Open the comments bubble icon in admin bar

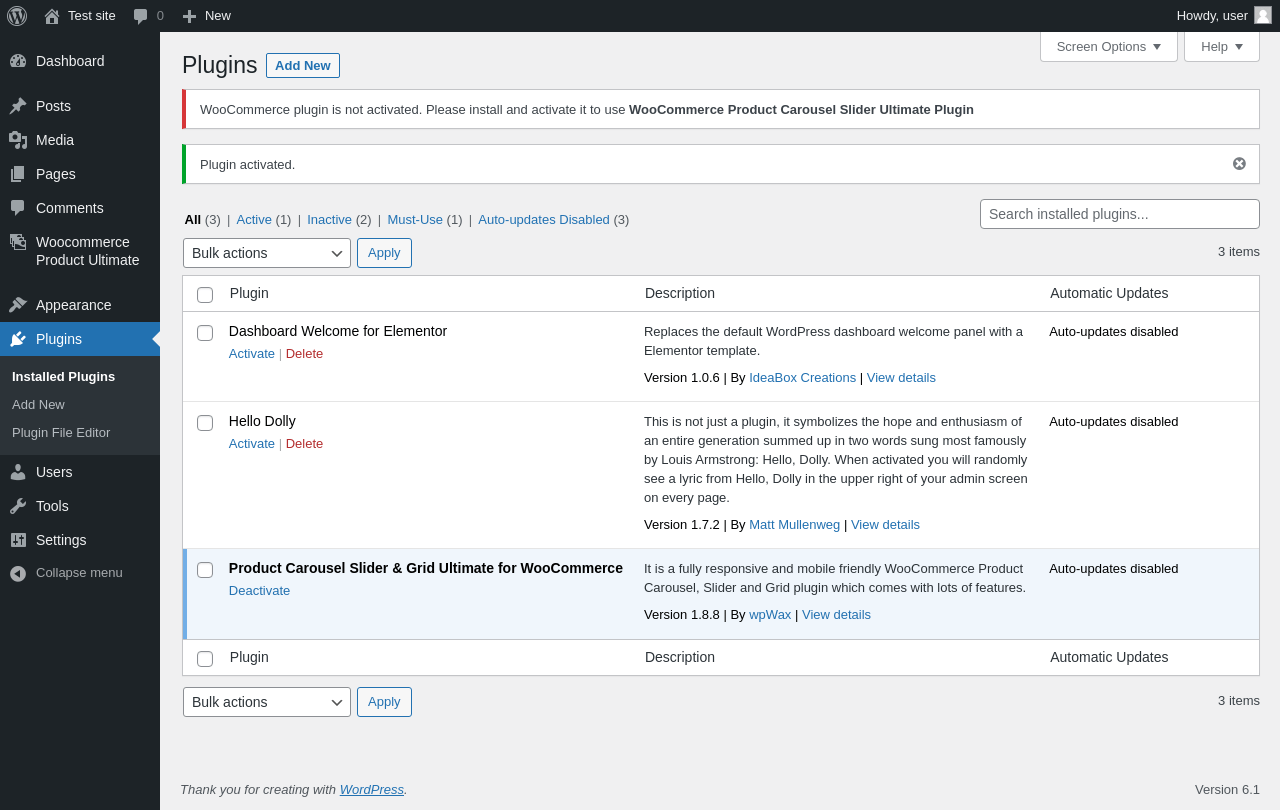[141, 16]
